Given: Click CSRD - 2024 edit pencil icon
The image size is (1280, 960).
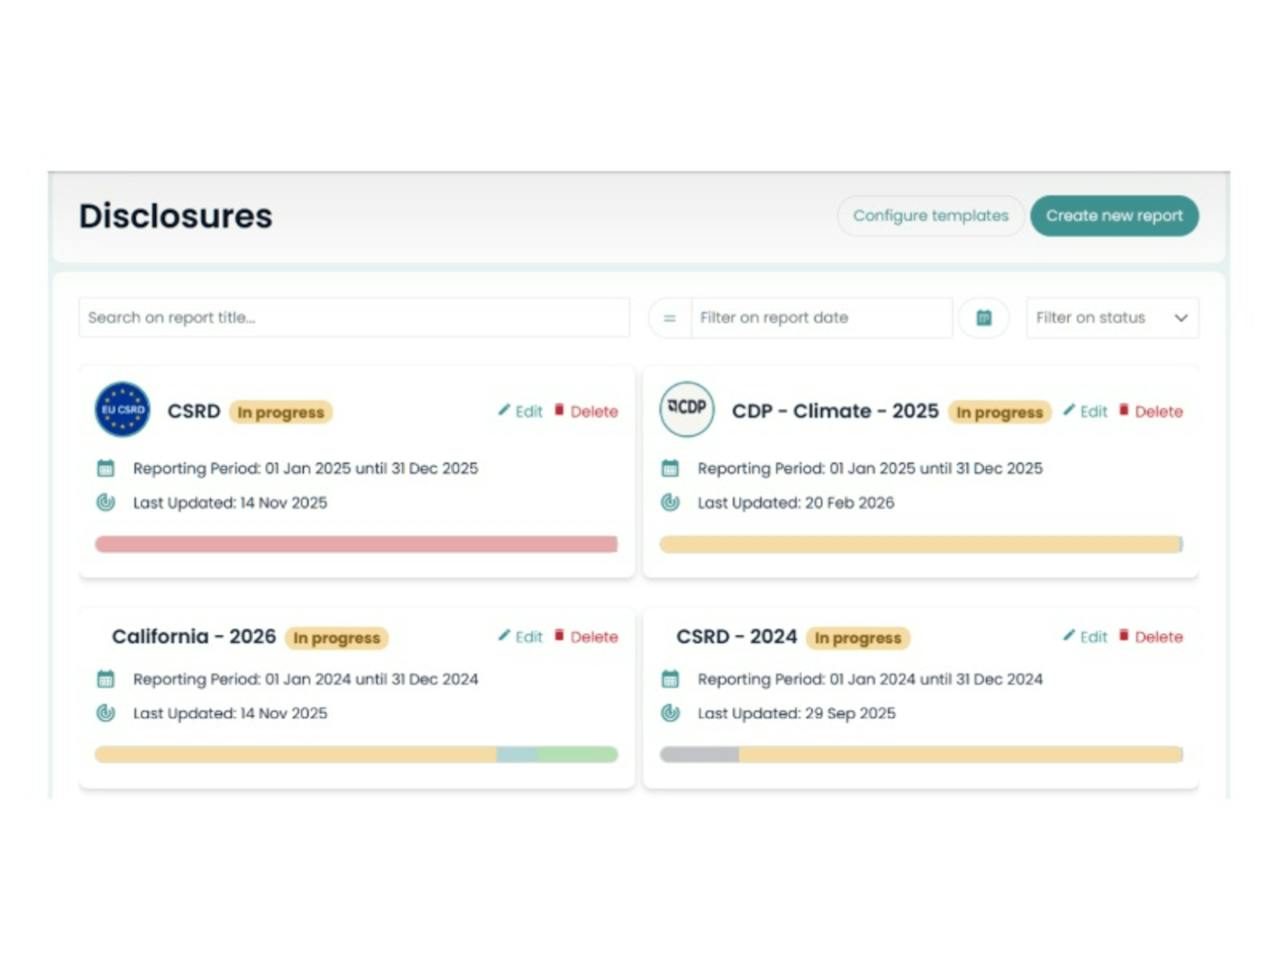Looking at the screenshot, I should point(1069,635).
